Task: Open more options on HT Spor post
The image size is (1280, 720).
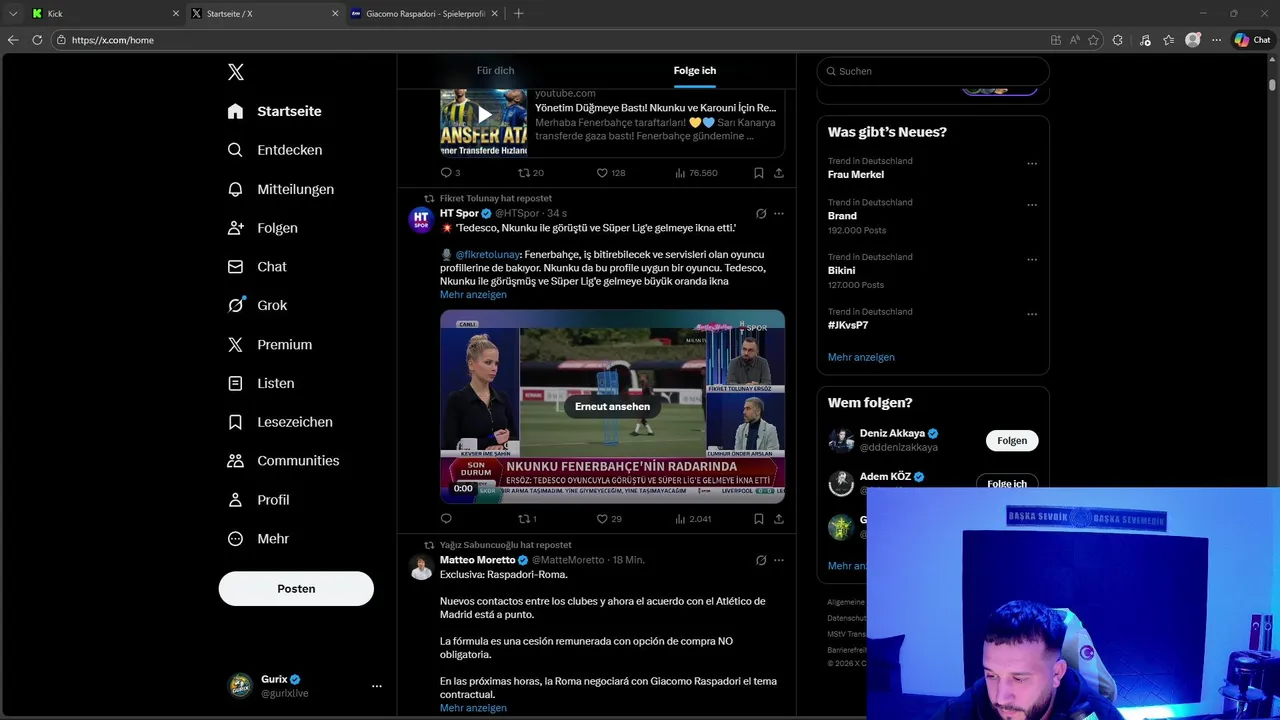Action: pos(779,214)
